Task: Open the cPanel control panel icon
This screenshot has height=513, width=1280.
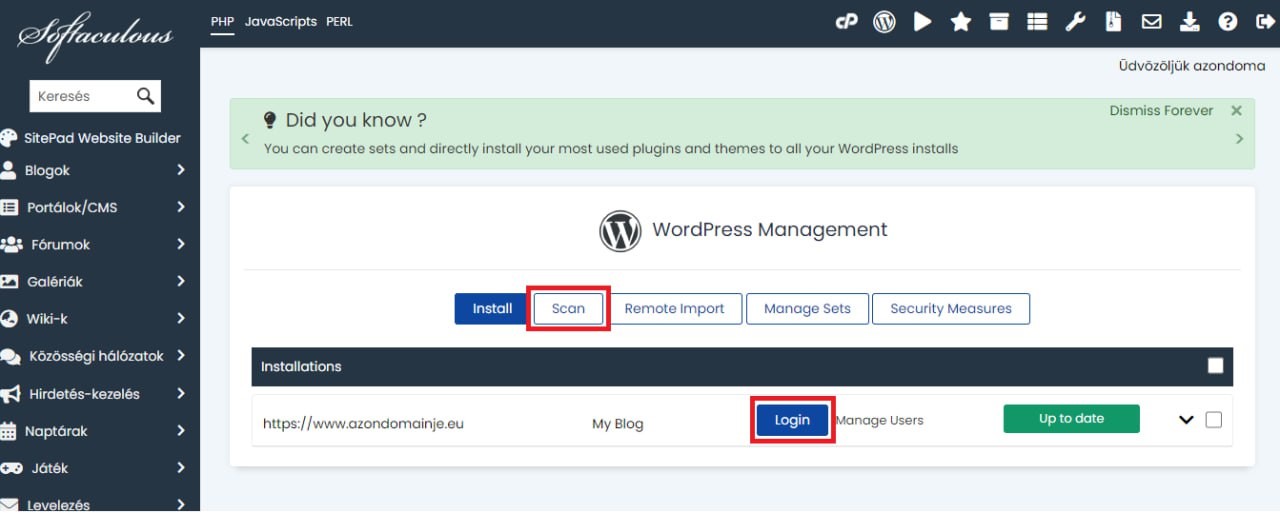Action: pyautogui.click(x=846, y=22)
